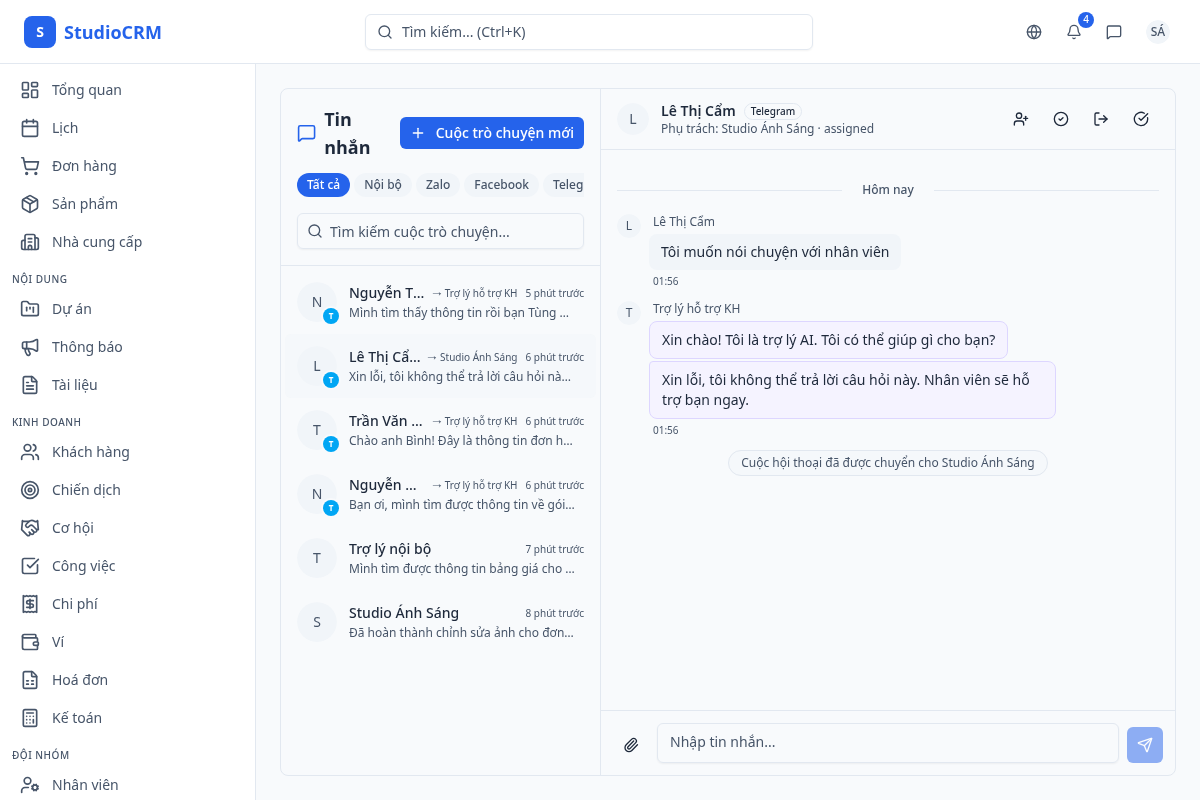Click the chat bubble icon in header
The height and width of the screenshot is (800, 1200).
coord(1114,32)
